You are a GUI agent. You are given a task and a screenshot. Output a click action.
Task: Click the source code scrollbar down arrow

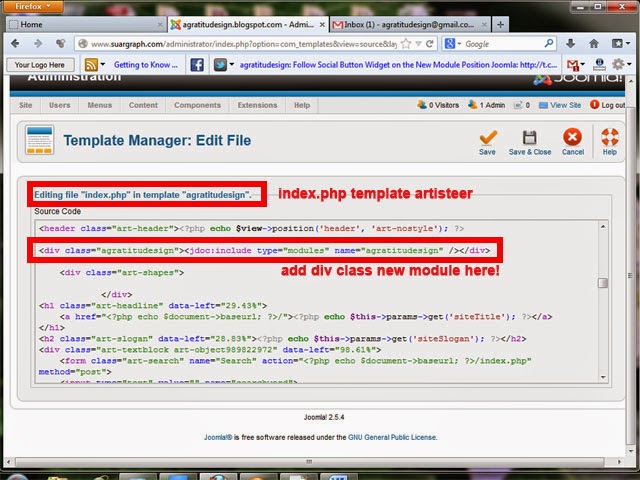pos(603,377)
